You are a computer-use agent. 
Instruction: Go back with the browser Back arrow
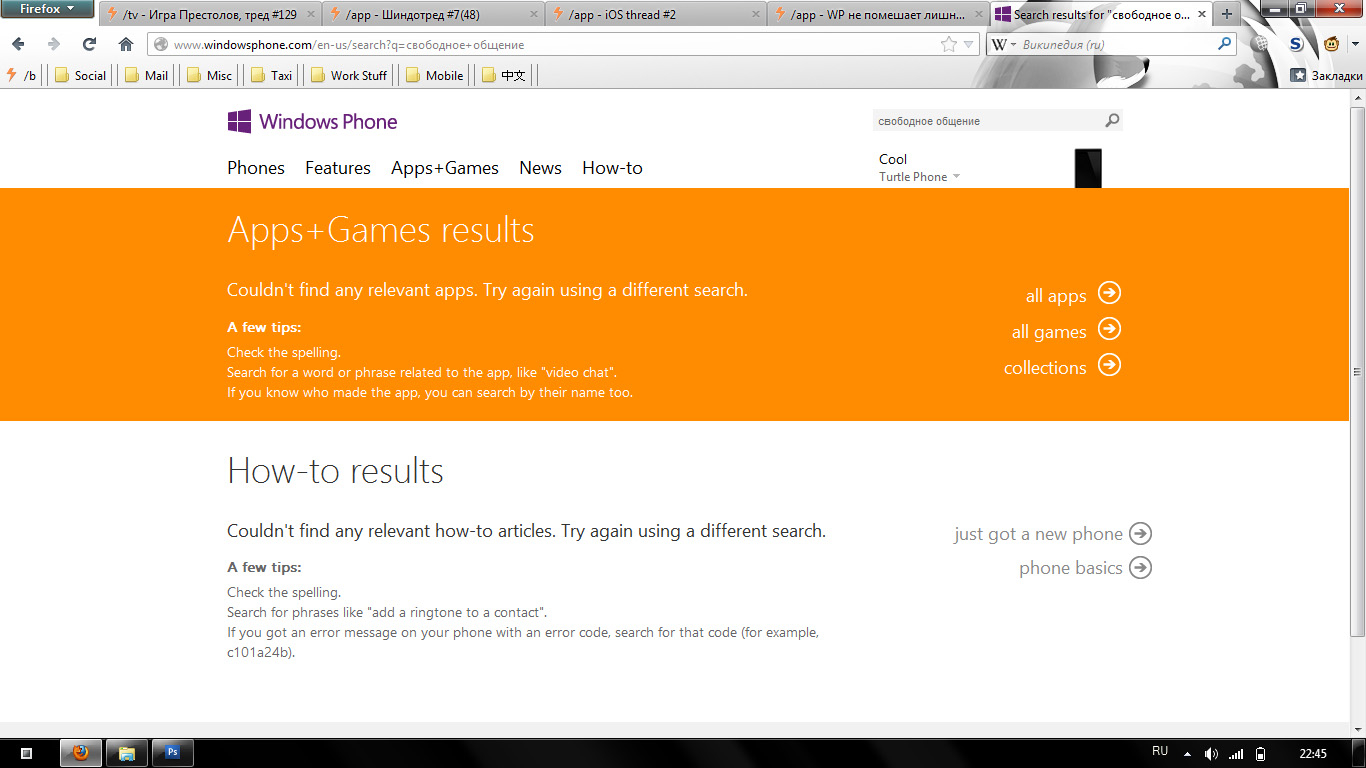click(18, 44)
